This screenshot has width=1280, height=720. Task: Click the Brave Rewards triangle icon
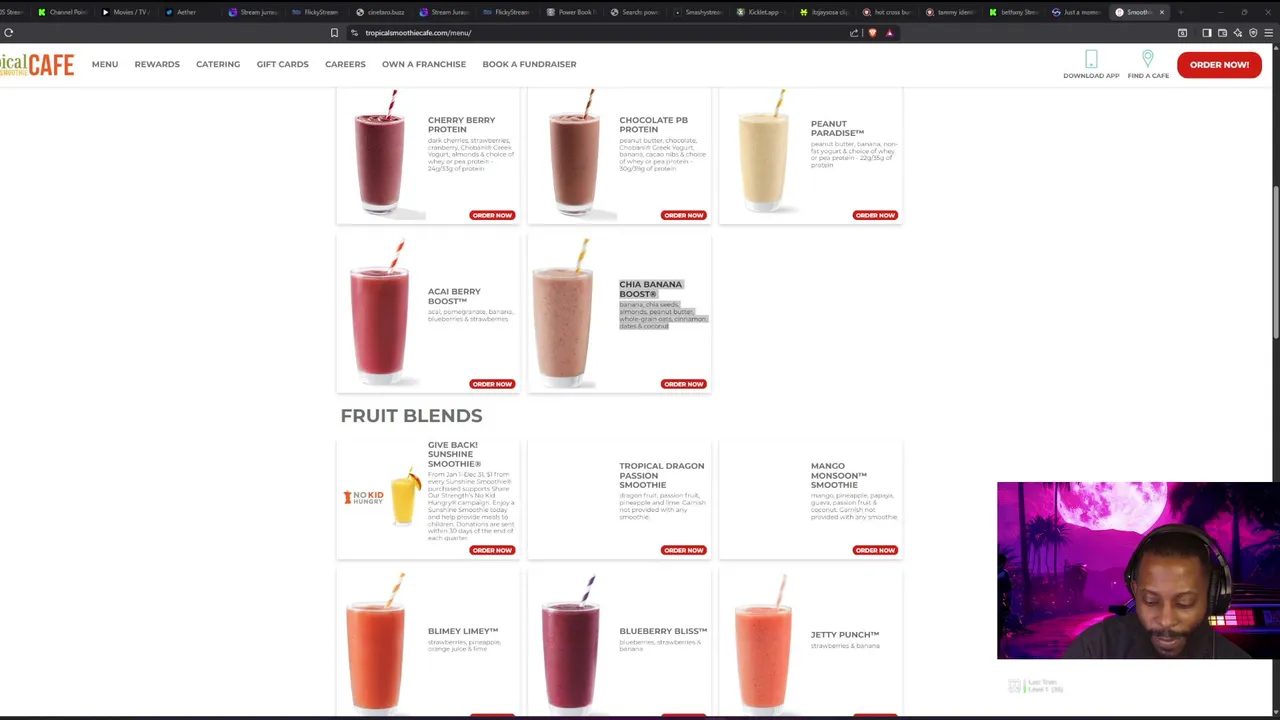889,33
